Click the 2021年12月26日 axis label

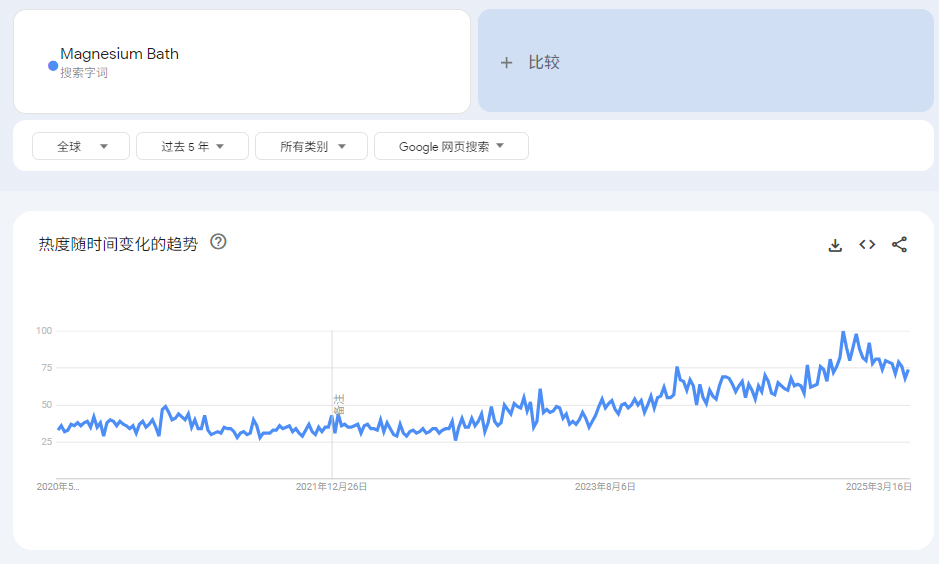pos(331,487)
